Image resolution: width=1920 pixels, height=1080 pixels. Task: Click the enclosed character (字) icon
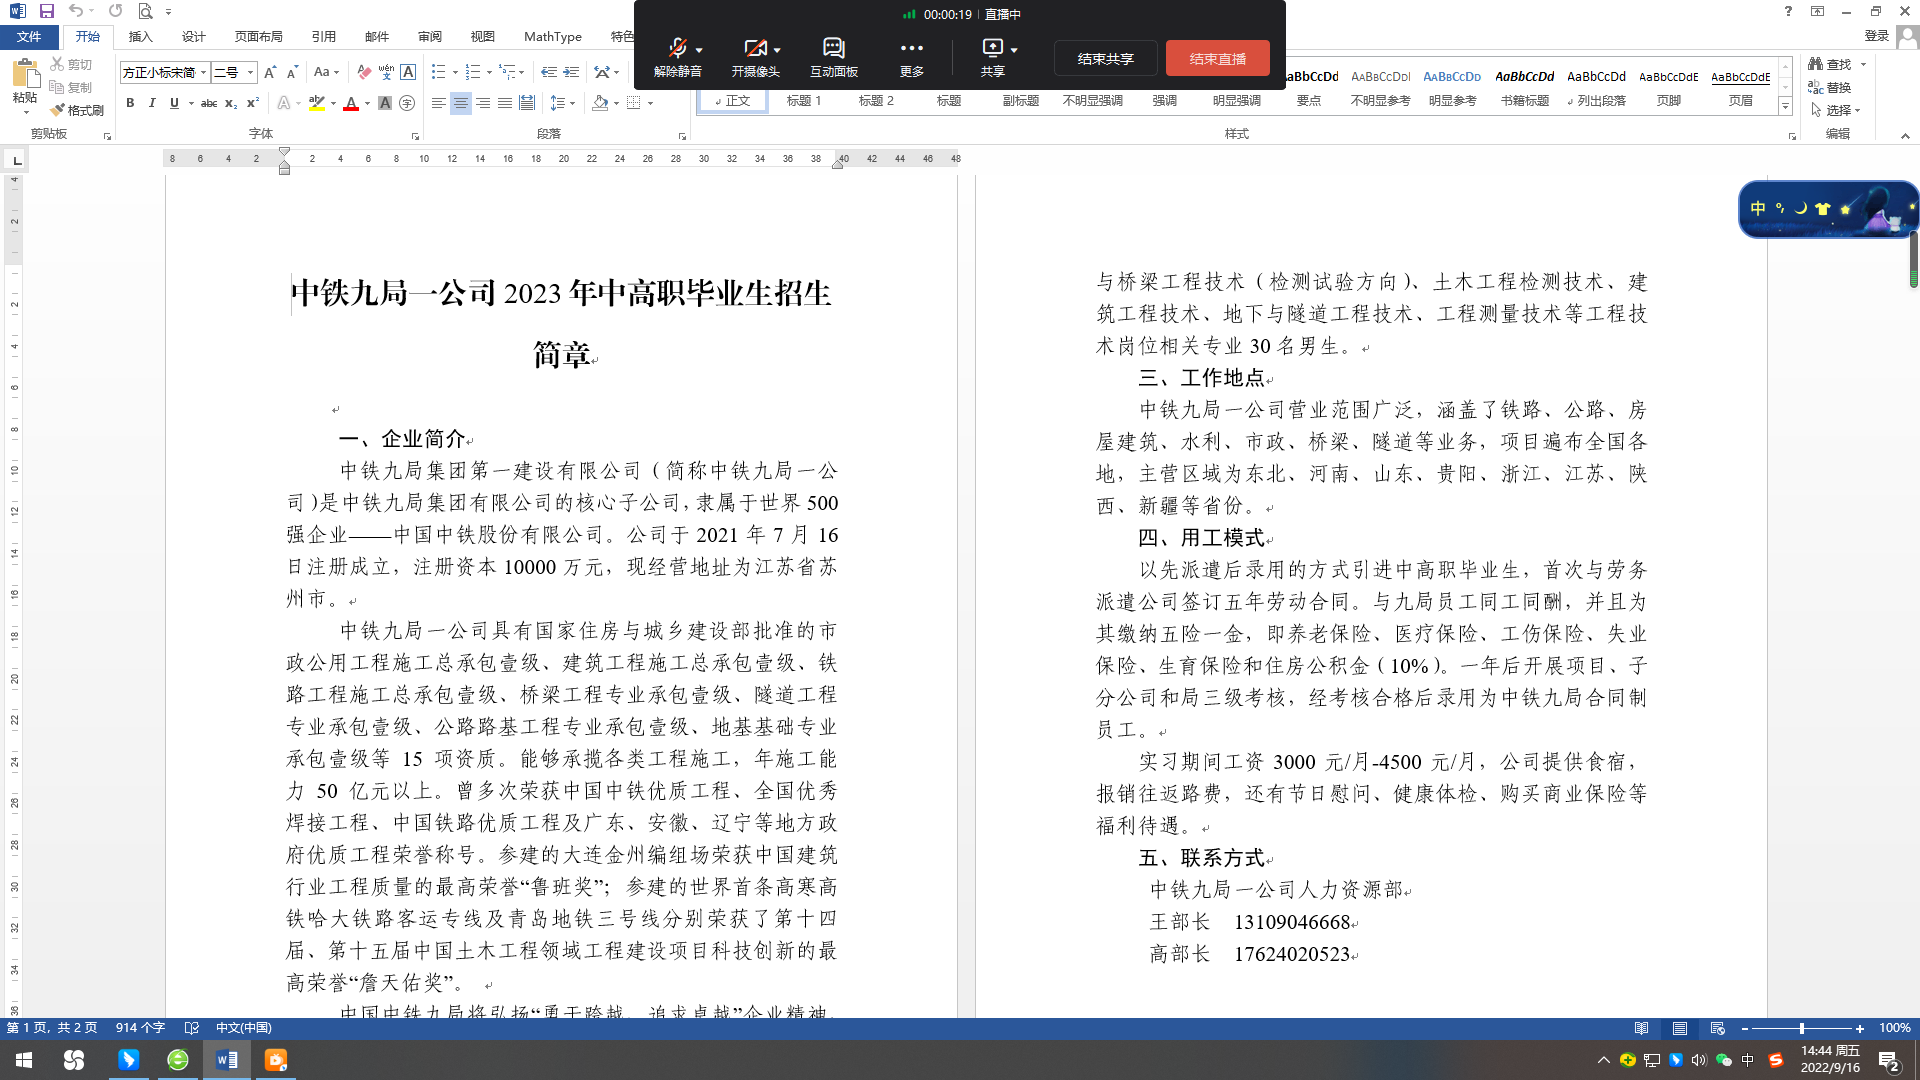[x=407, y=103]
